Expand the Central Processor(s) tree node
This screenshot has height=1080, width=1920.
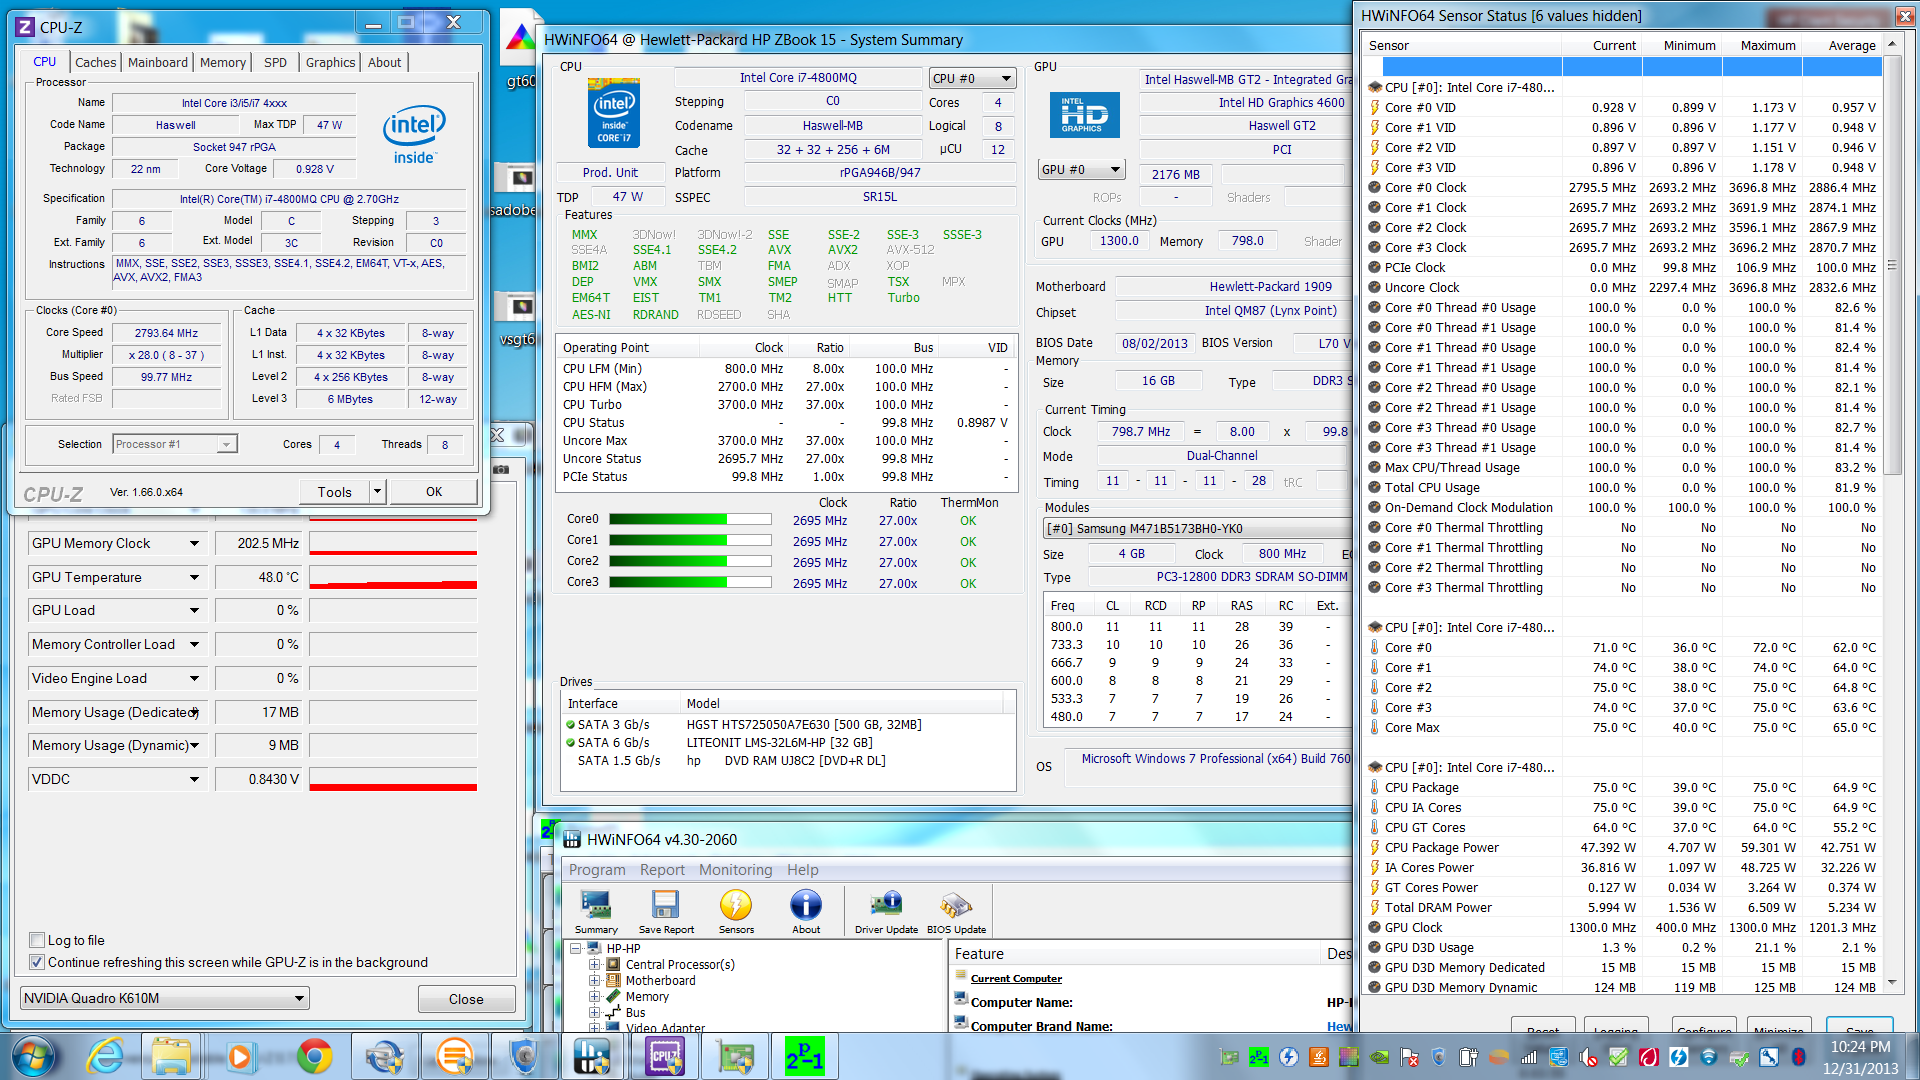pyautogui.click(x=594, y=965)
